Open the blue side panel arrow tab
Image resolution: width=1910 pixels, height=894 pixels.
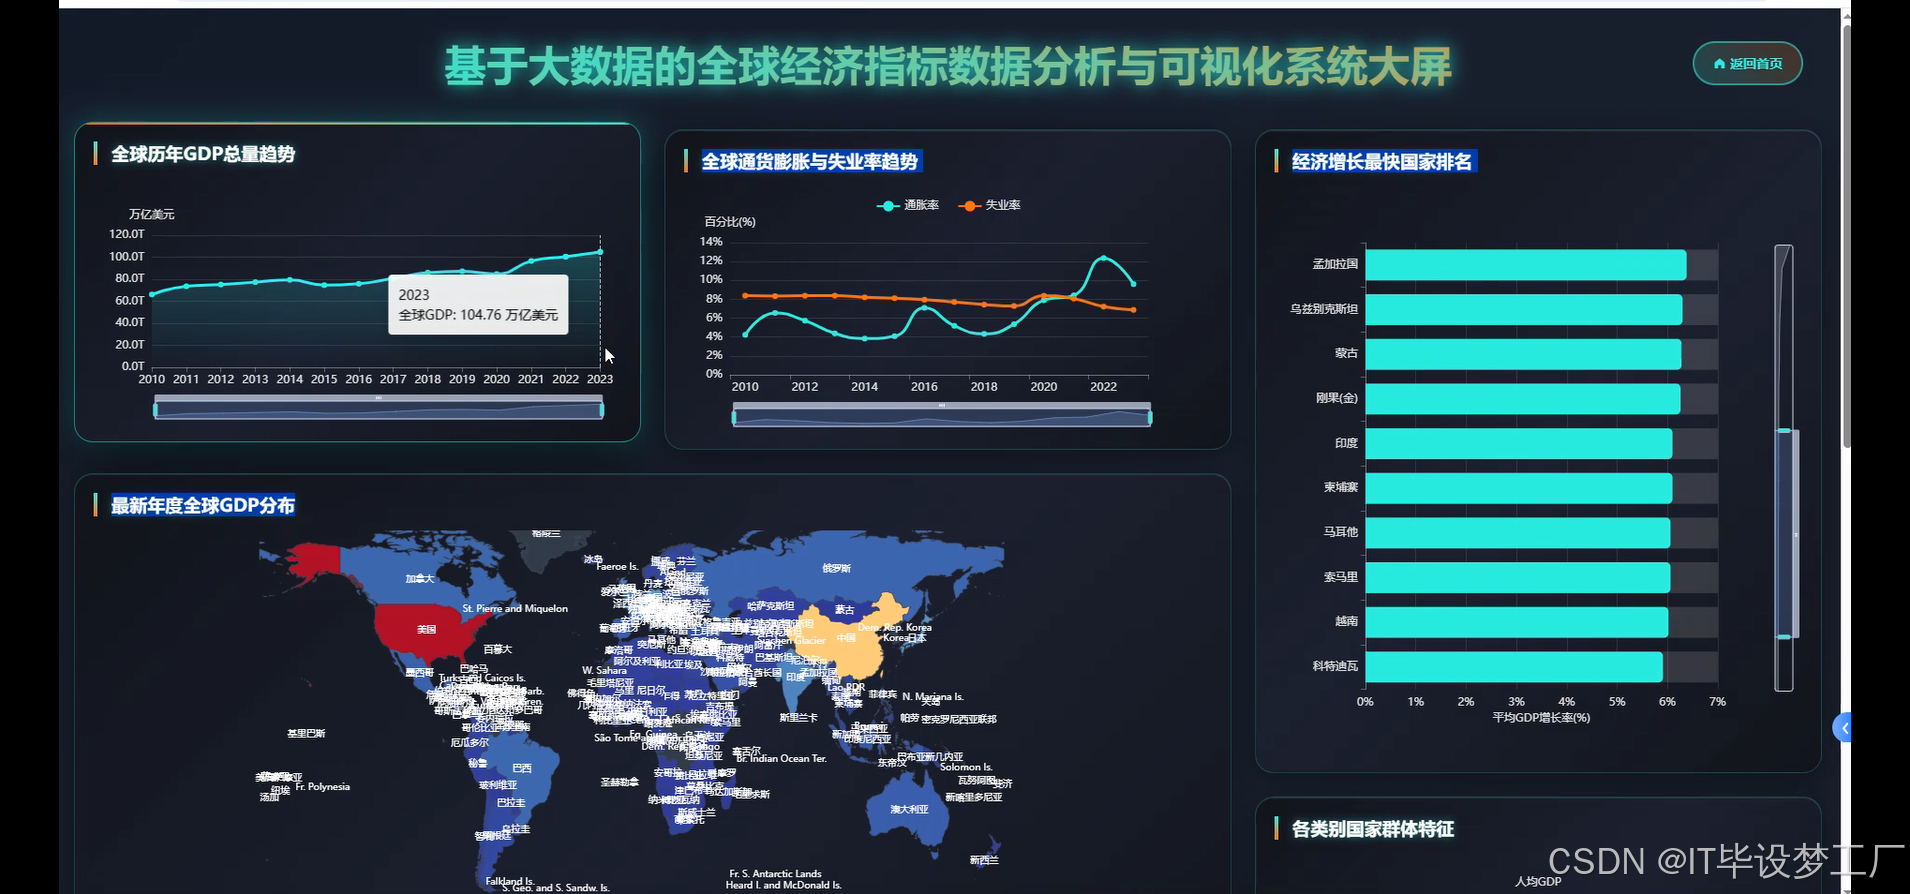(x=1842, y=728)
